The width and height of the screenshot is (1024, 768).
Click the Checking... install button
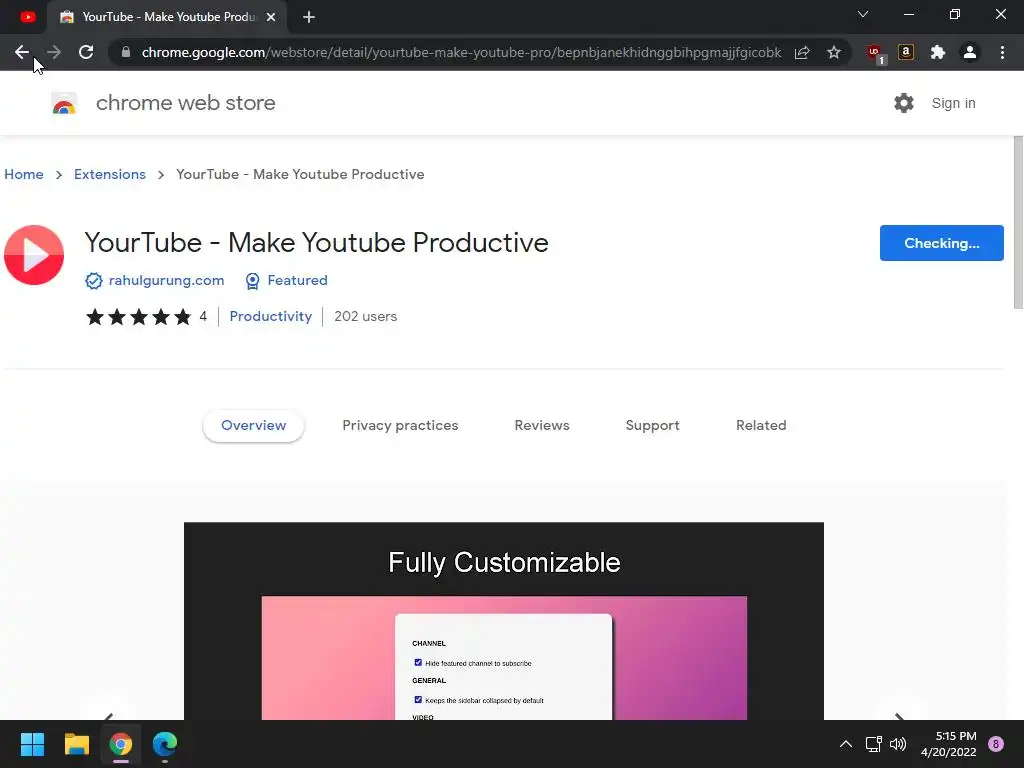coord(941,243)
